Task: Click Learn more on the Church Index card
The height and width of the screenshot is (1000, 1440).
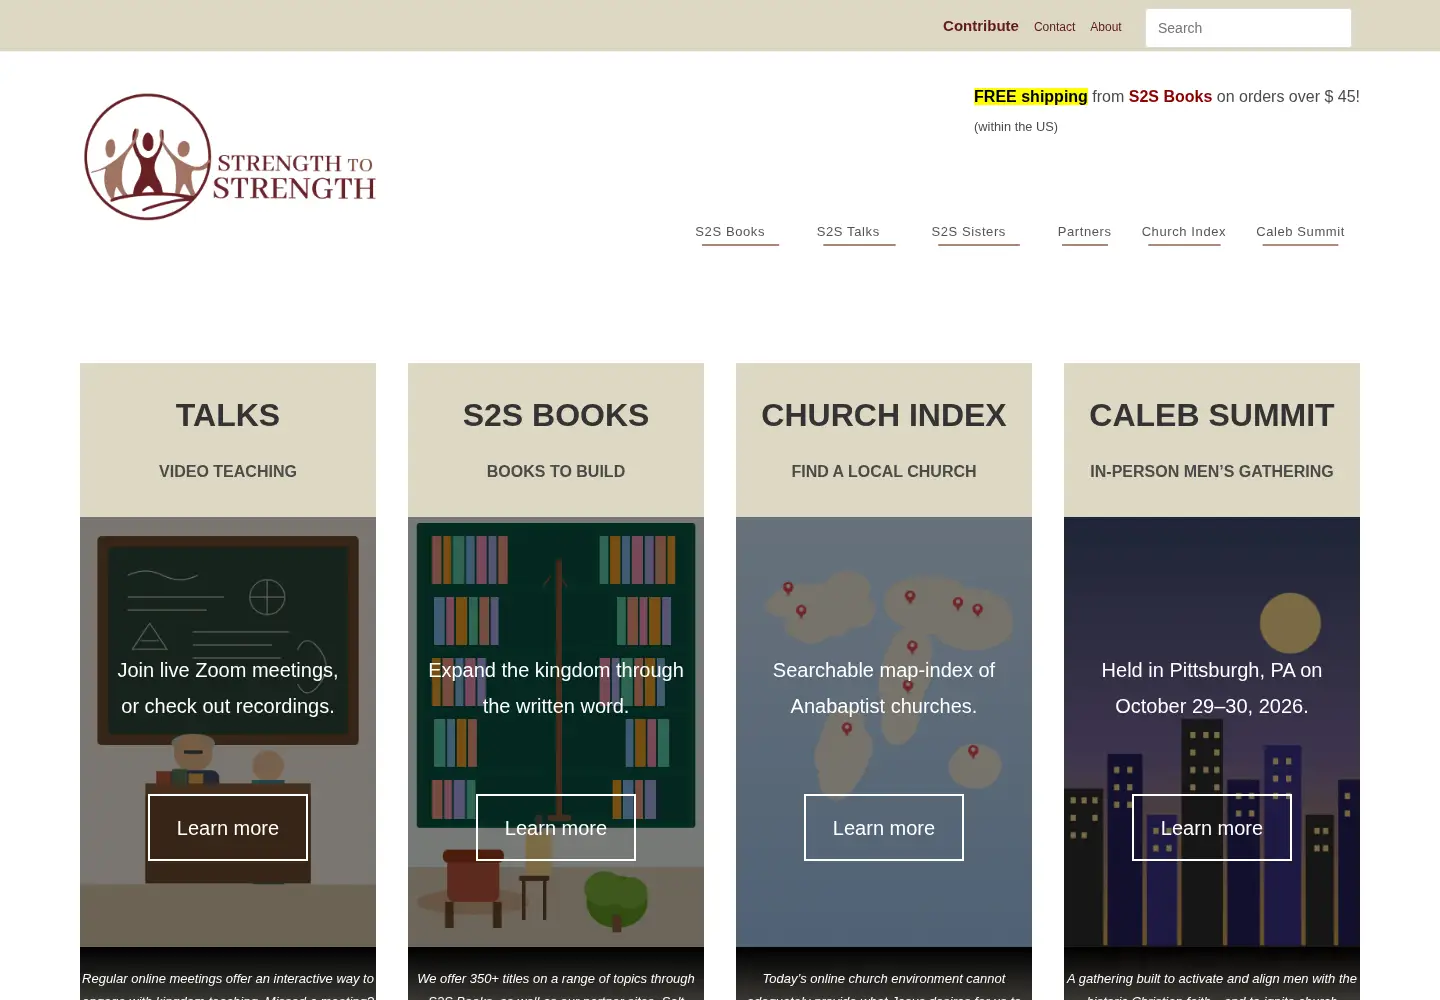Action: click(884, 828)
